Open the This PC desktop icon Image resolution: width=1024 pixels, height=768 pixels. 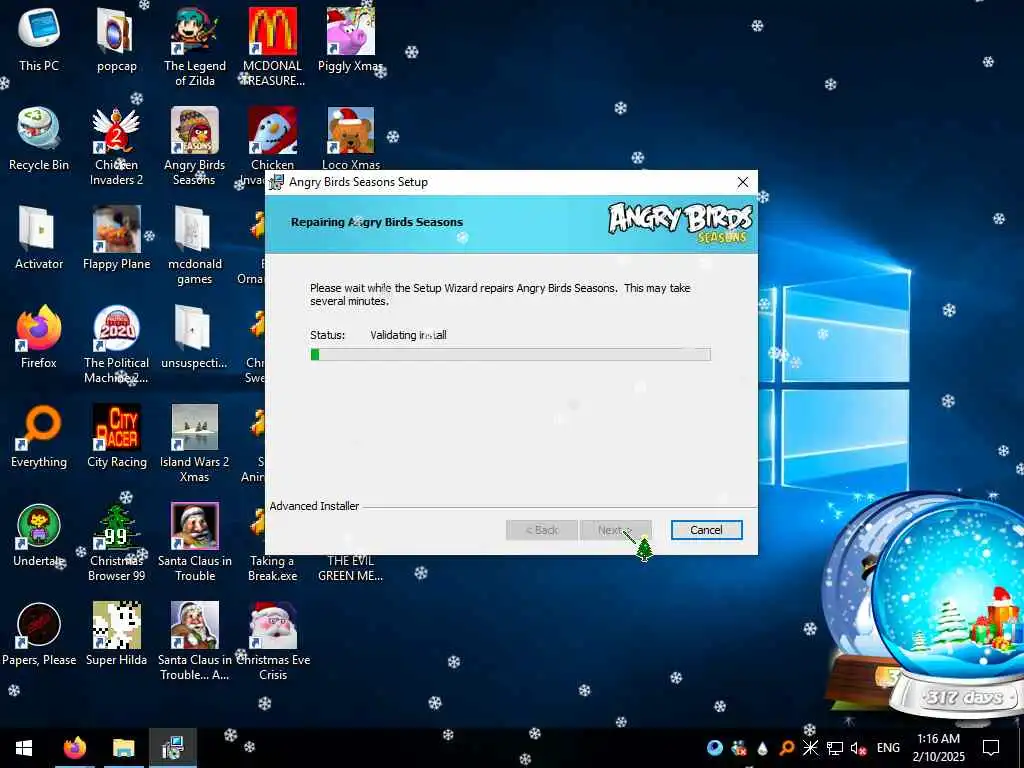pyautogui.click(x=39, y=39)
